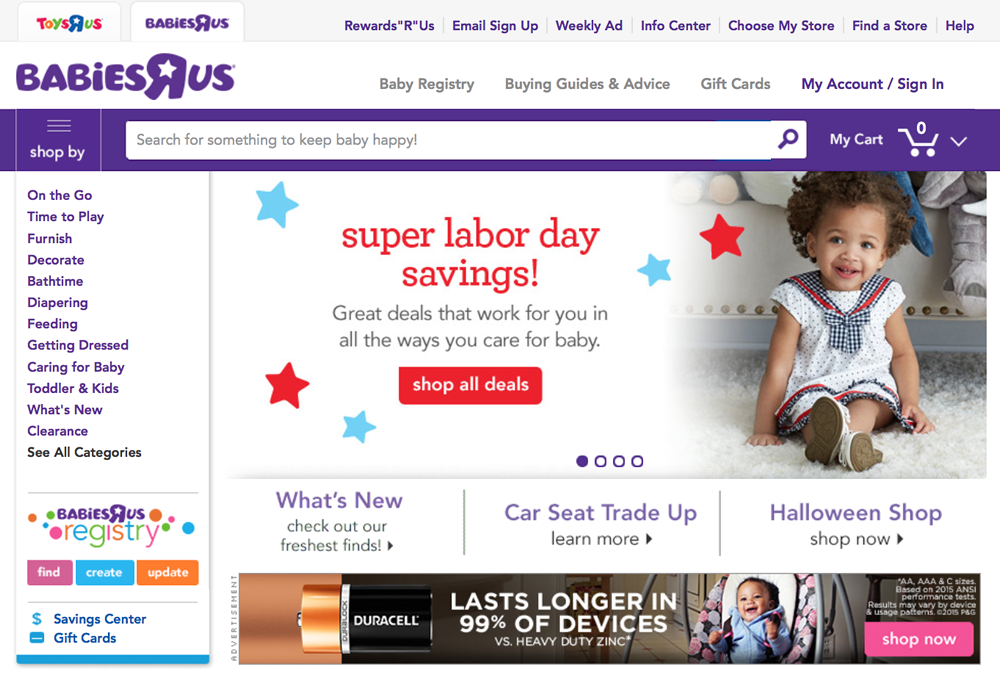Click the pink shop now Duracell ad button
Viewport: 1000px width, 692px height.
point(919,639)
